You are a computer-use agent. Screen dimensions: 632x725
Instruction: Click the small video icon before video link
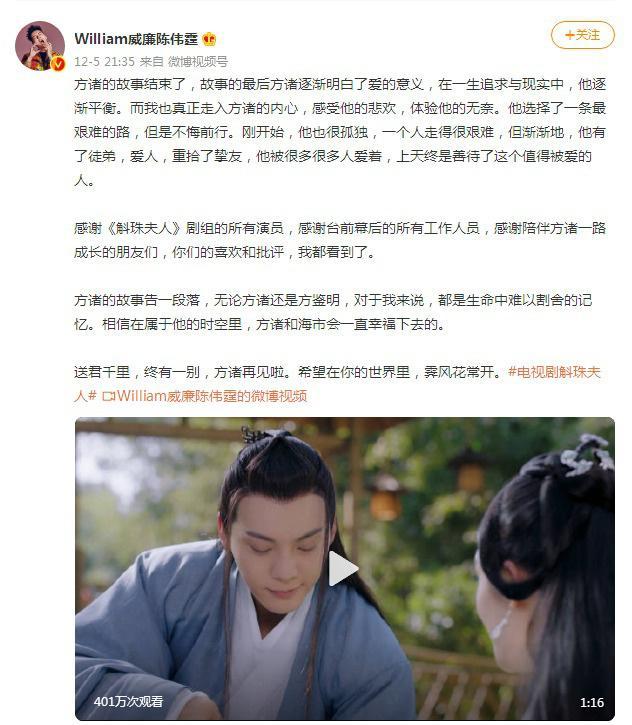[109, 396]
